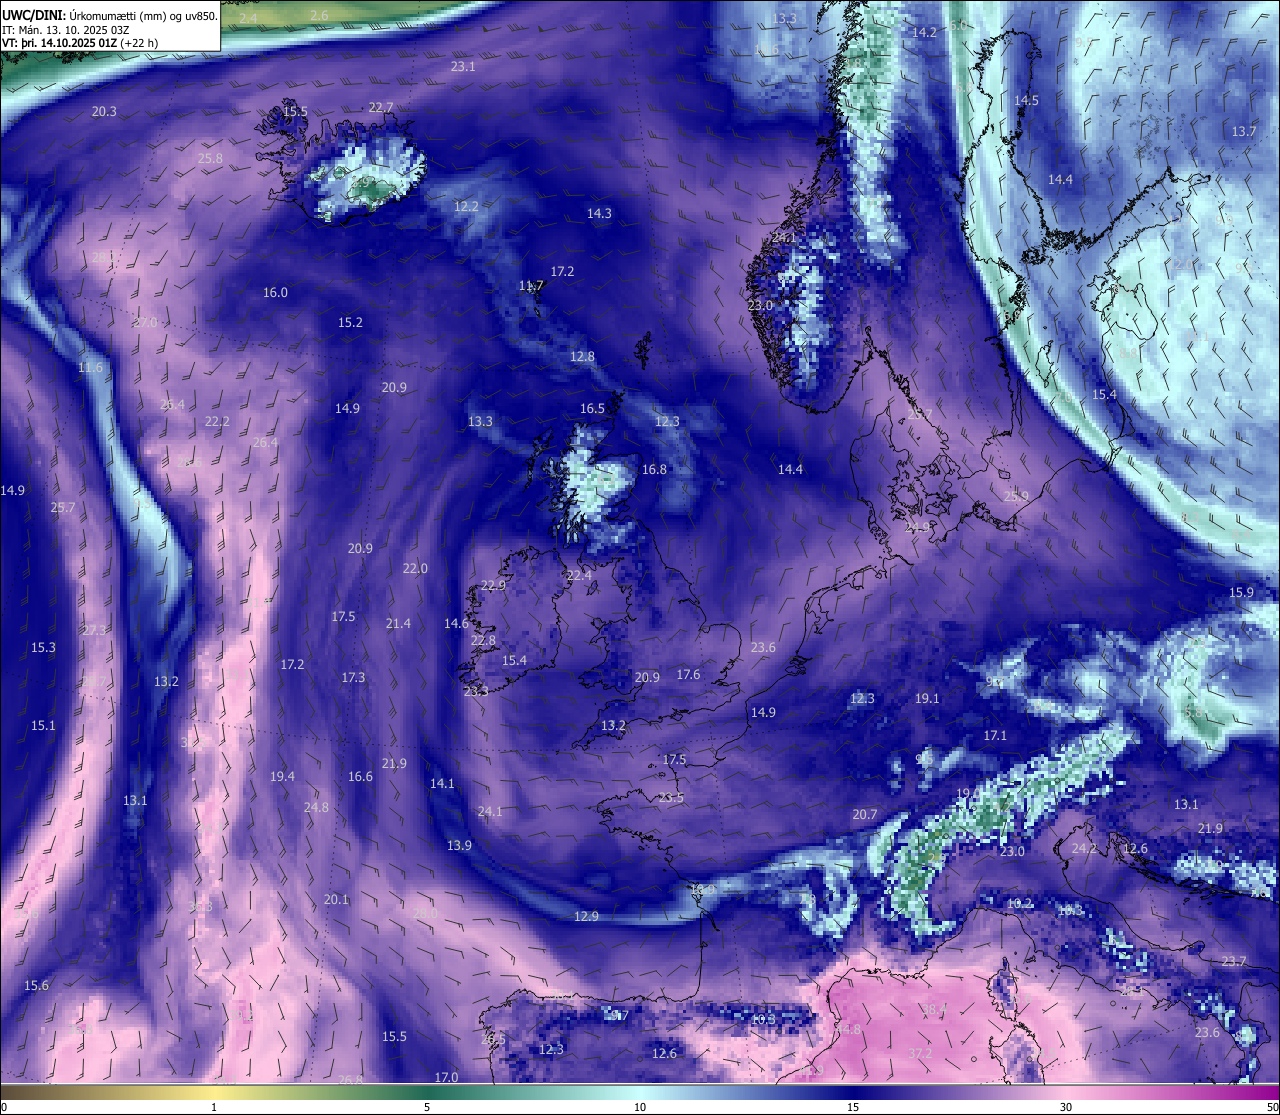Click the 24.2 value on the map

point(1084,848)
